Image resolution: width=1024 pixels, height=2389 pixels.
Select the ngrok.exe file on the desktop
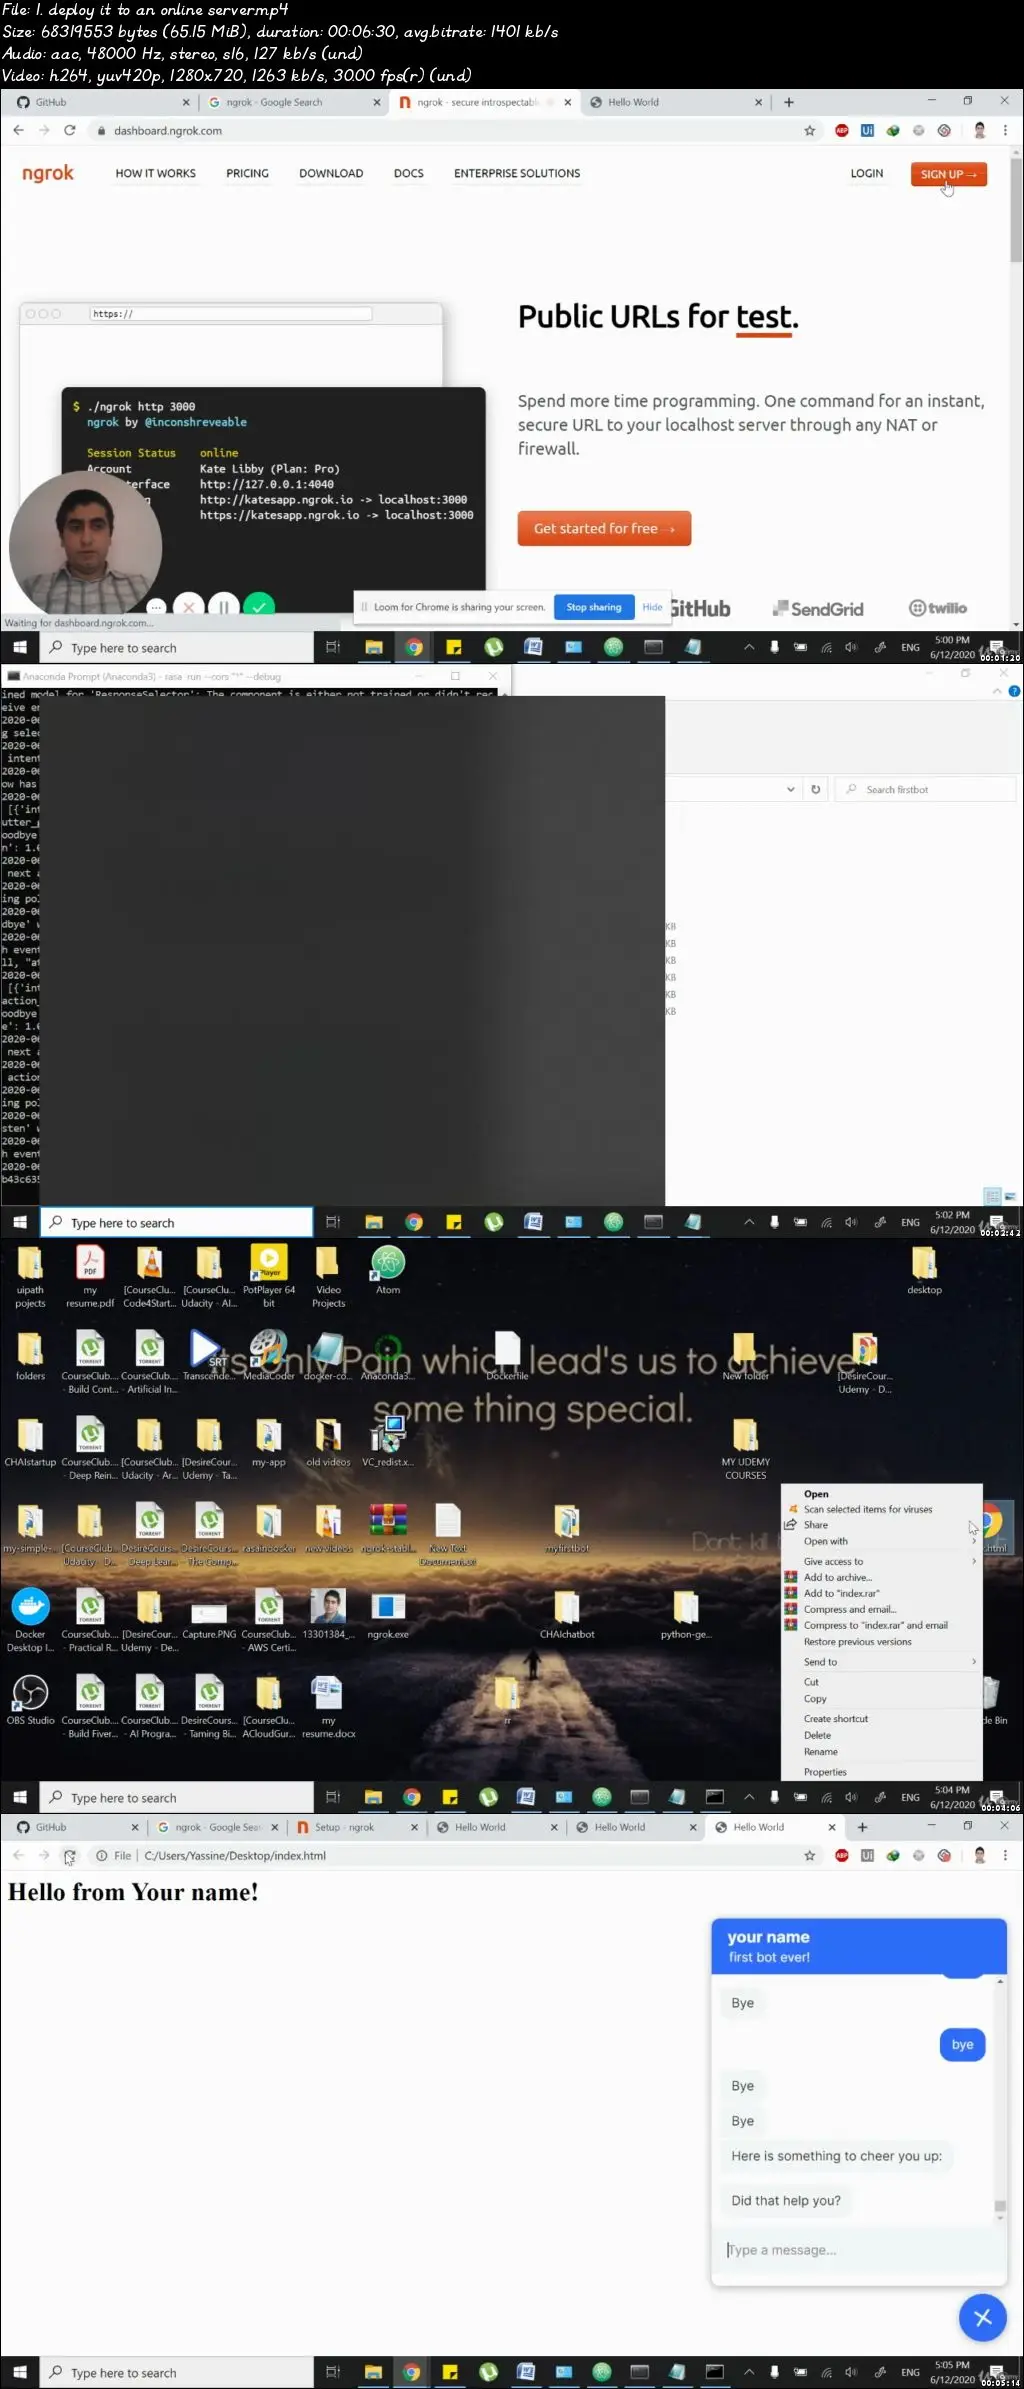388,1614
